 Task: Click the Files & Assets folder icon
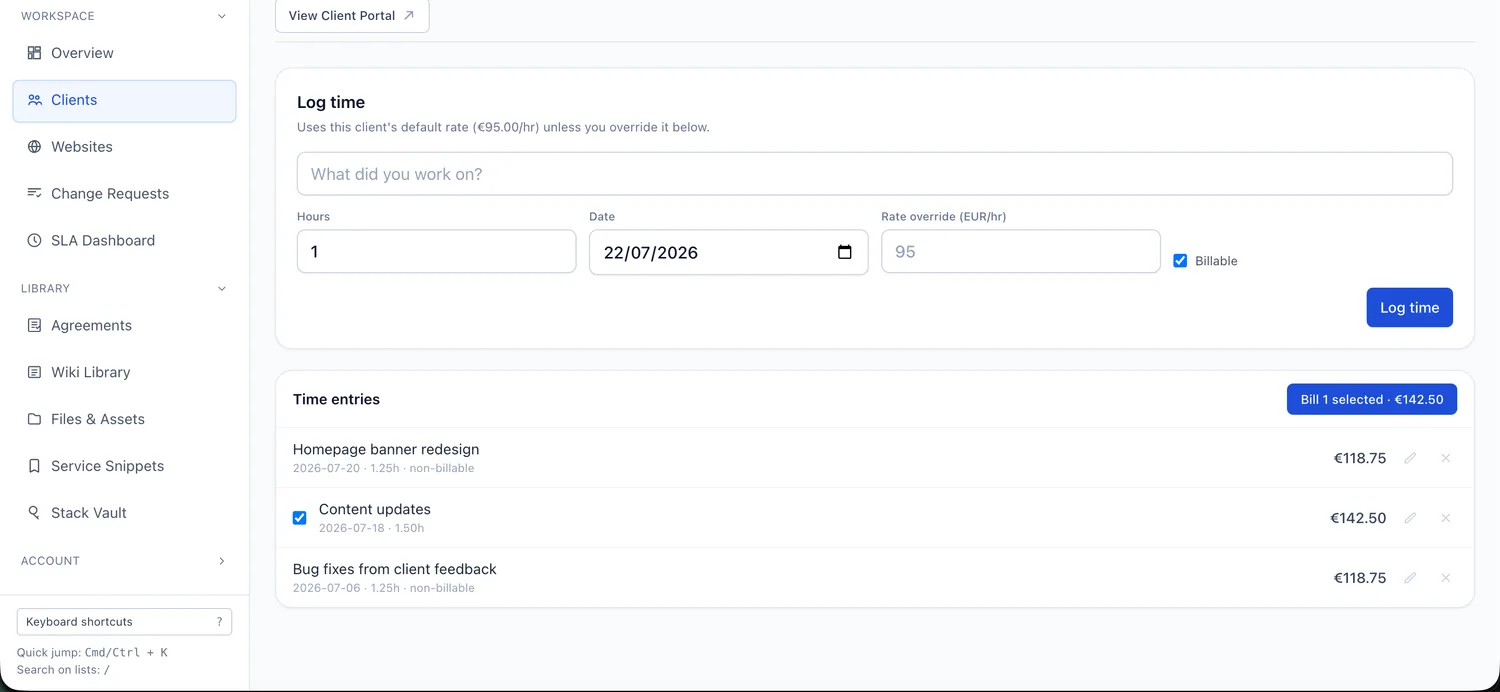coord(34,419)
